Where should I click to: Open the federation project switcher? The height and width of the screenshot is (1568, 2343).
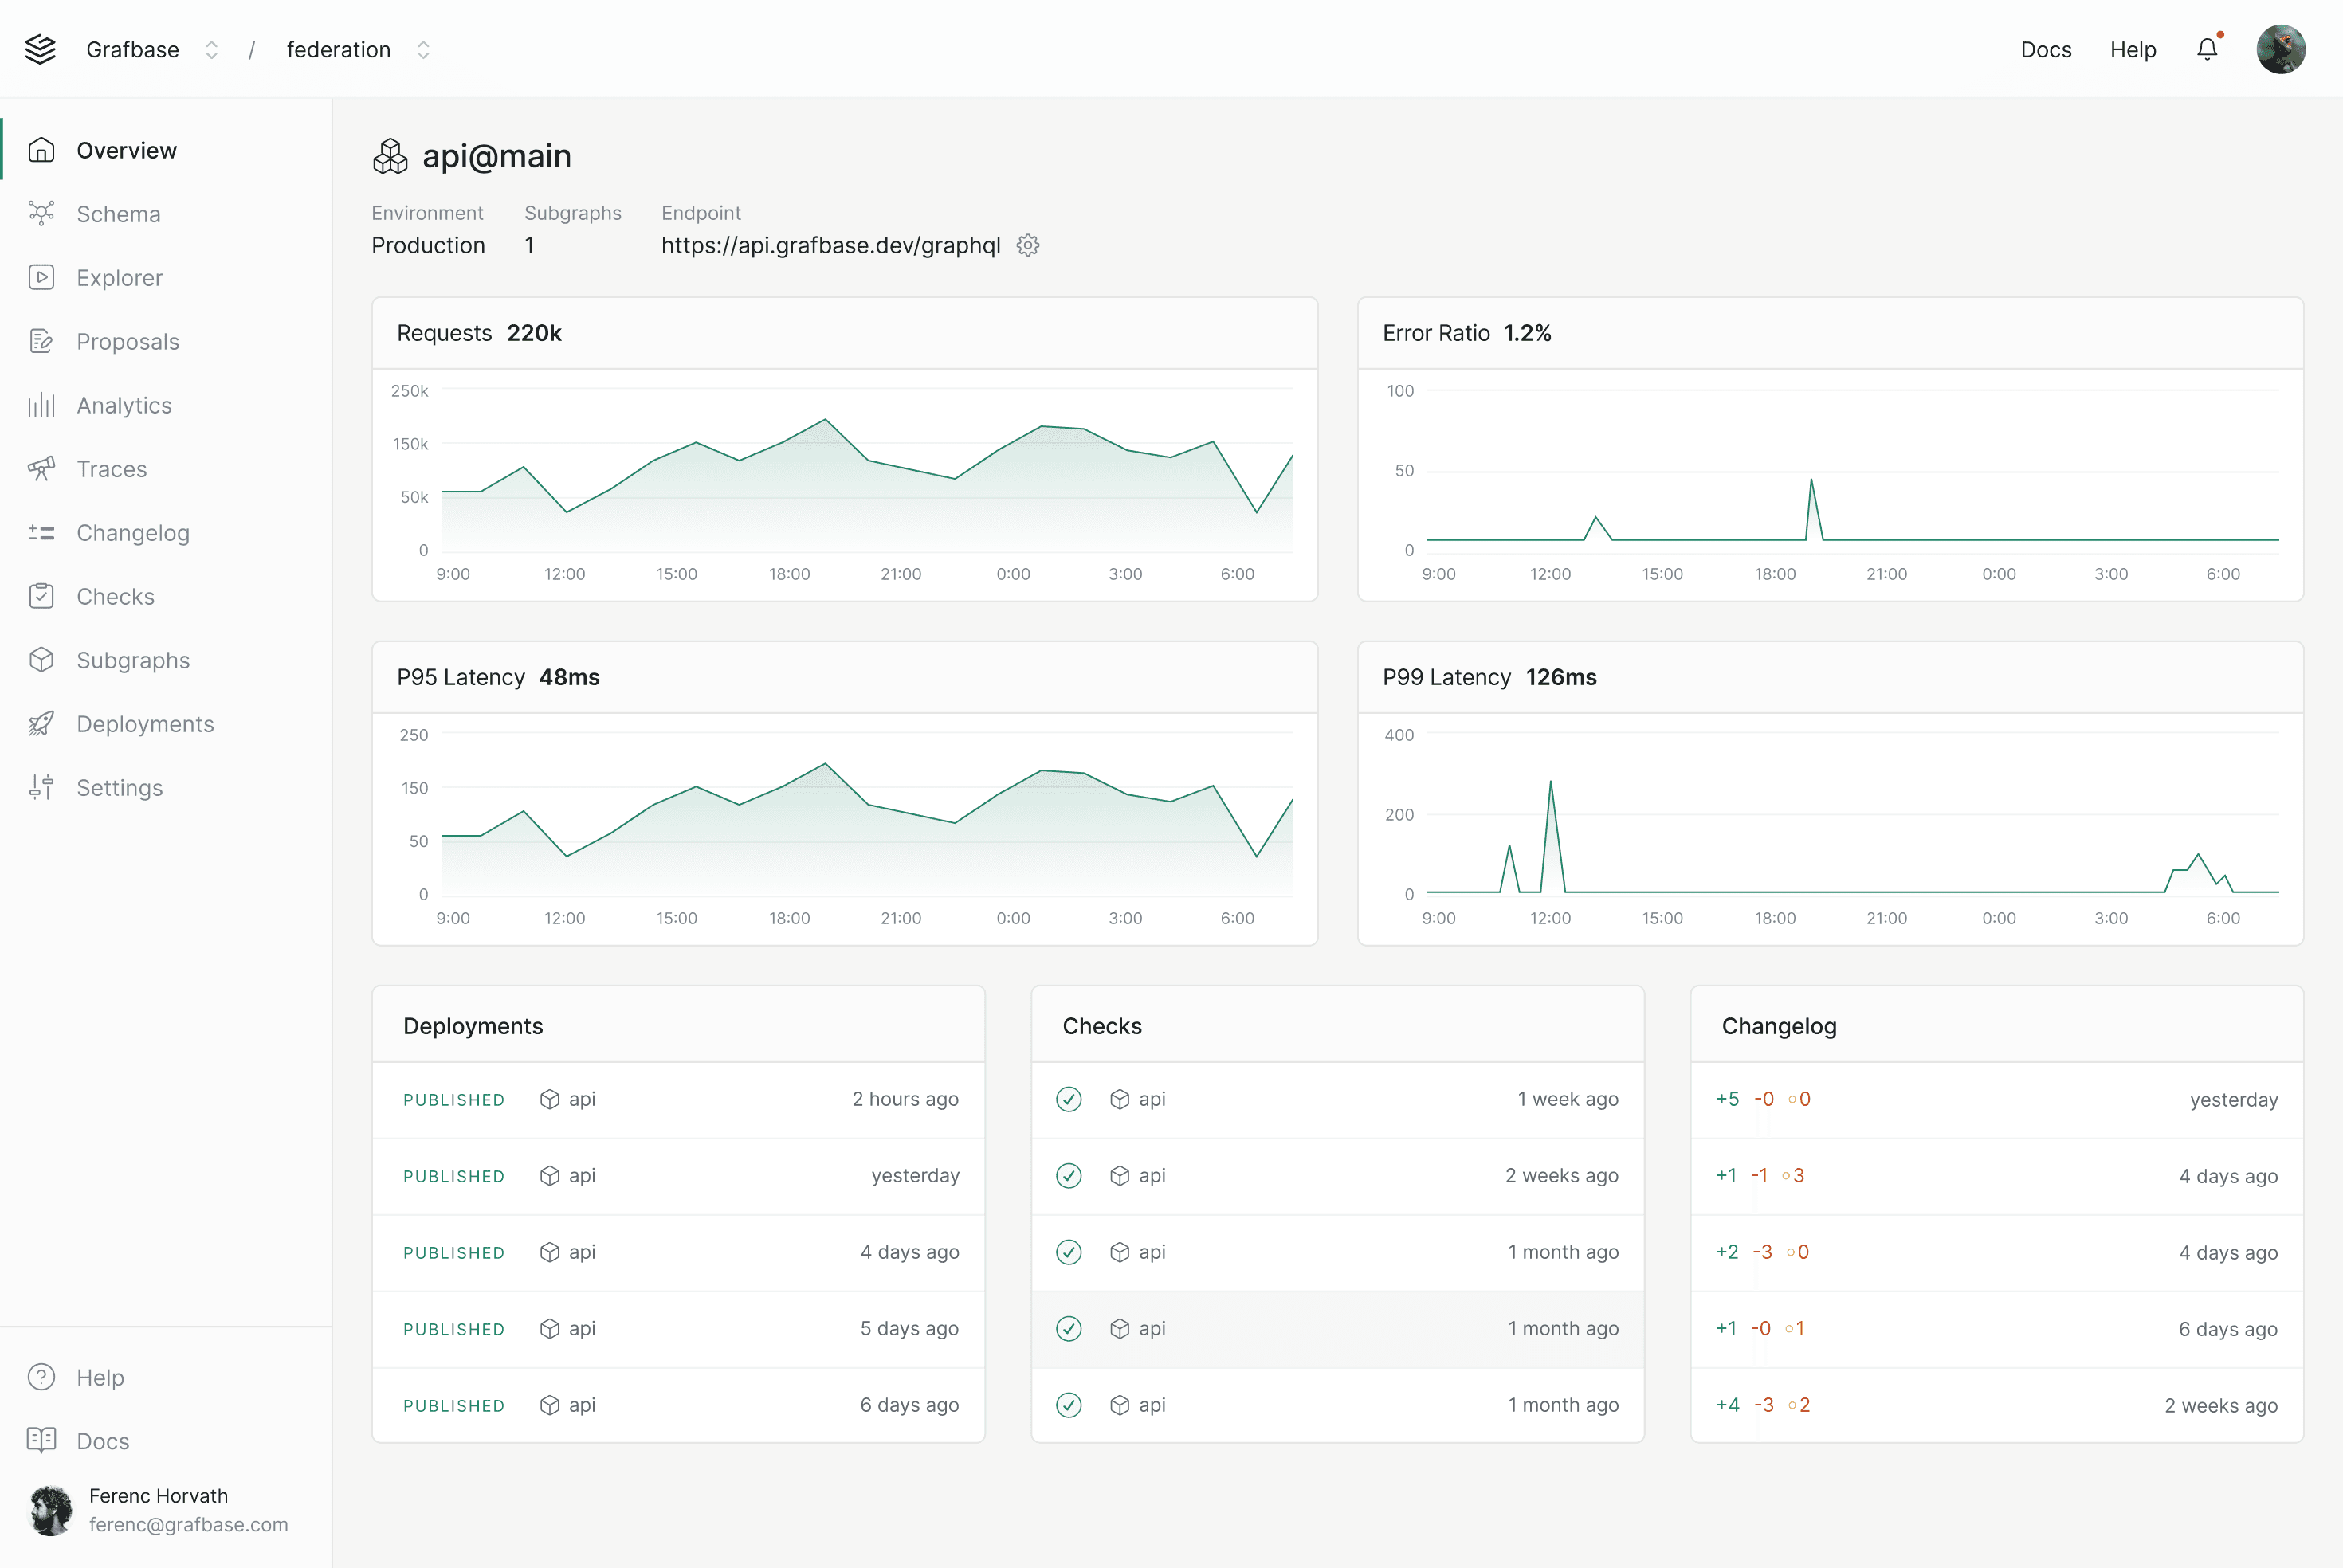tap(423, 49)
